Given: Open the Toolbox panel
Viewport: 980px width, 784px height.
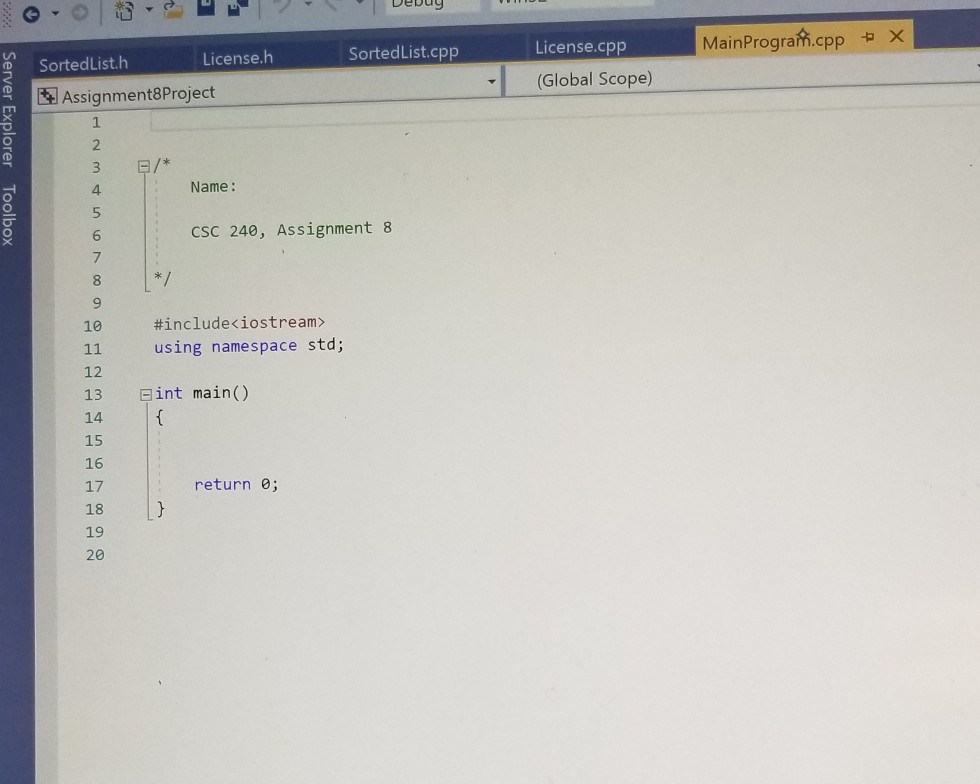Looking at the screenshot, I should (10, 215).
